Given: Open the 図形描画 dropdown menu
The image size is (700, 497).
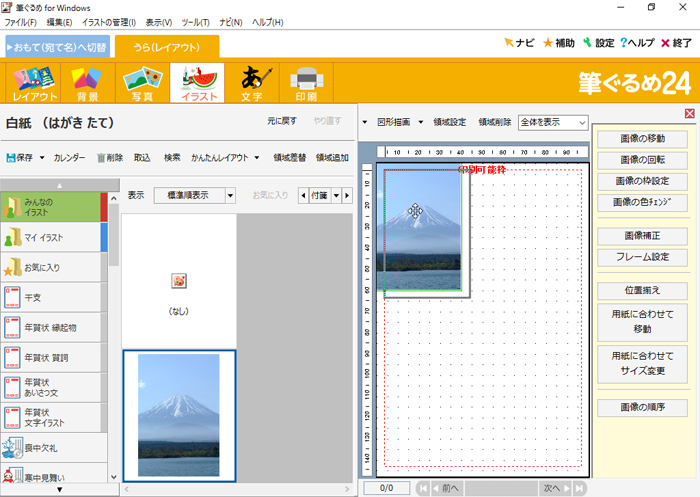Looking at the screenshot, I should (x=421, y=122).
